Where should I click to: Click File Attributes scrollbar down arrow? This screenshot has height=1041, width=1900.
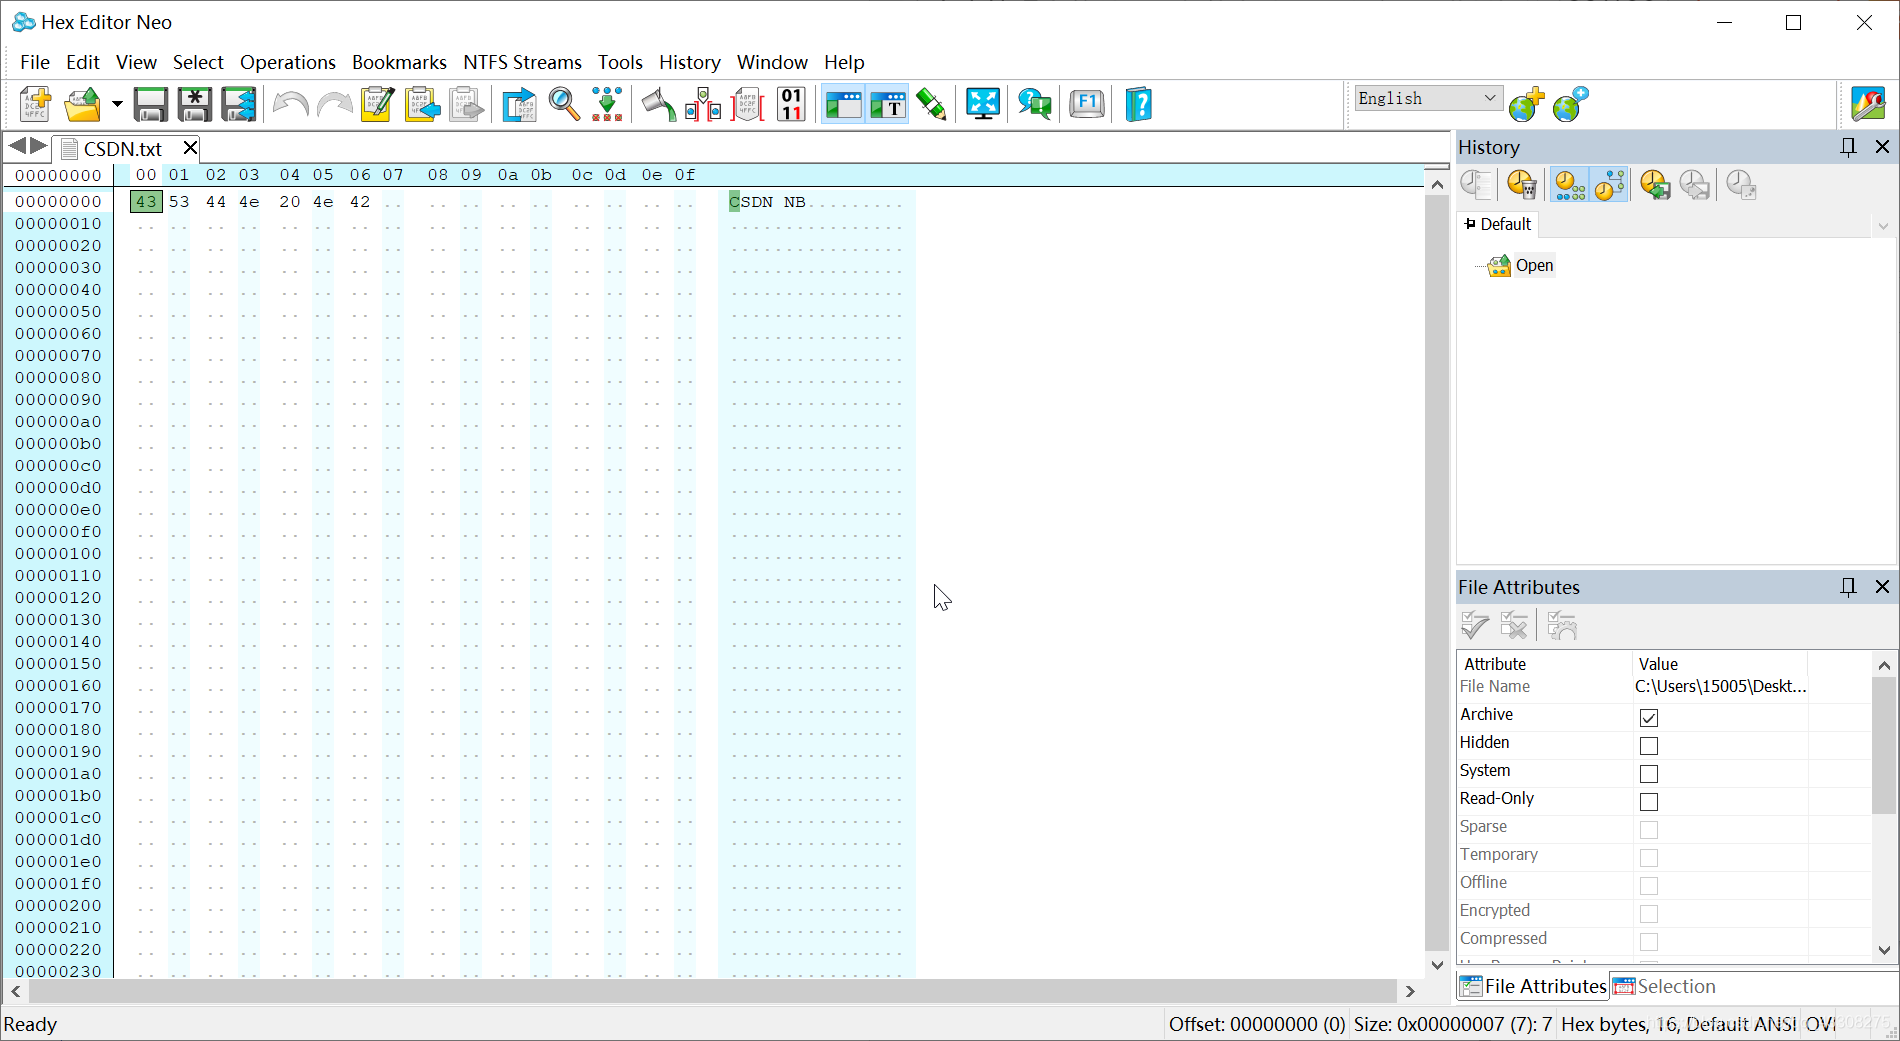coord(1884,950)
